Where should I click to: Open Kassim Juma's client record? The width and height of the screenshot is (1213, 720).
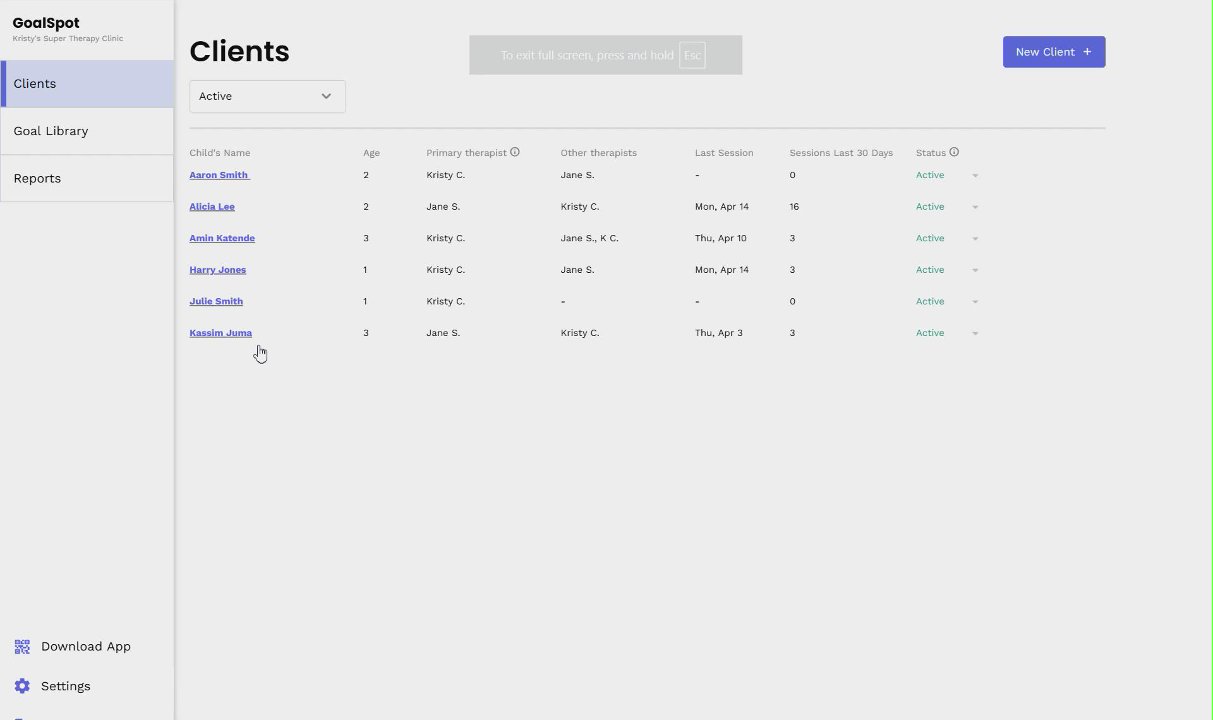(220, 333)
